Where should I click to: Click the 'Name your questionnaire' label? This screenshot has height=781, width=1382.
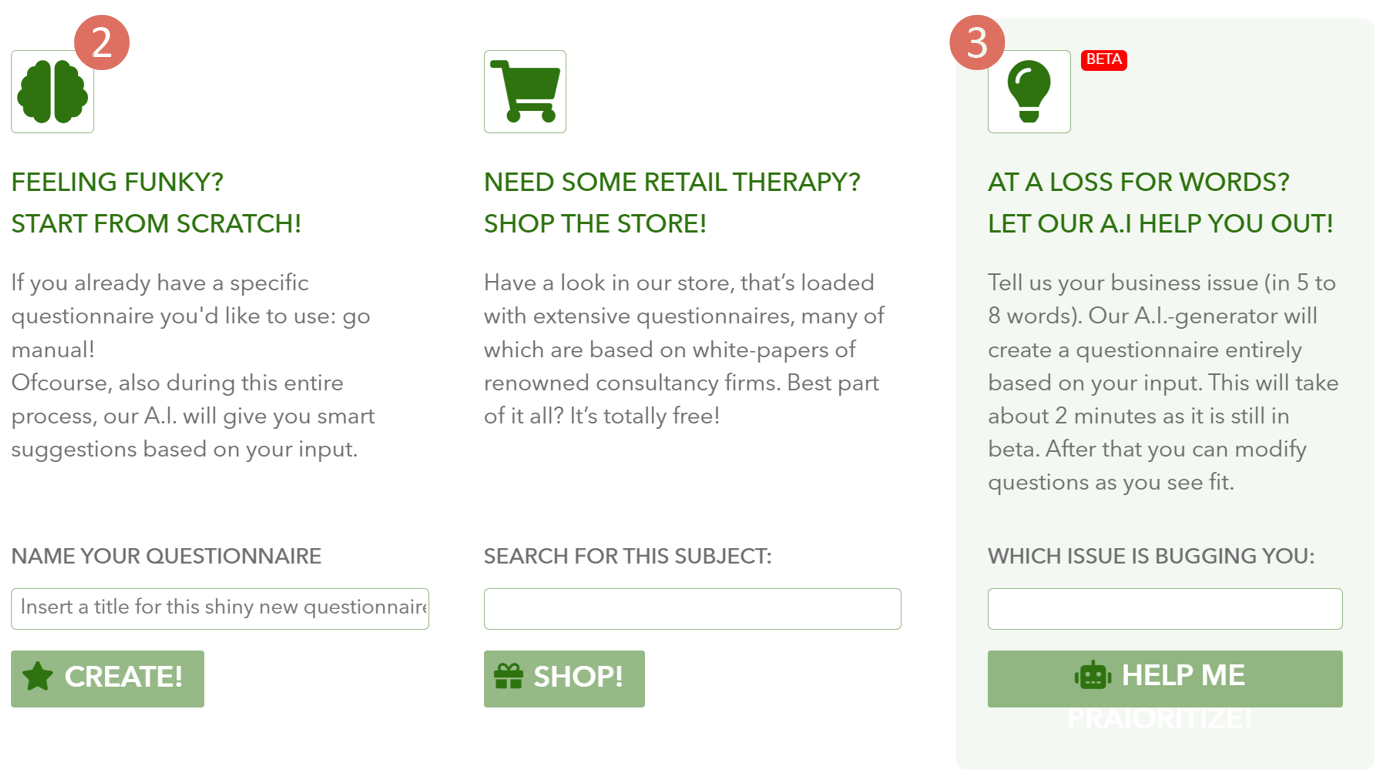click(x=166, y=557)
